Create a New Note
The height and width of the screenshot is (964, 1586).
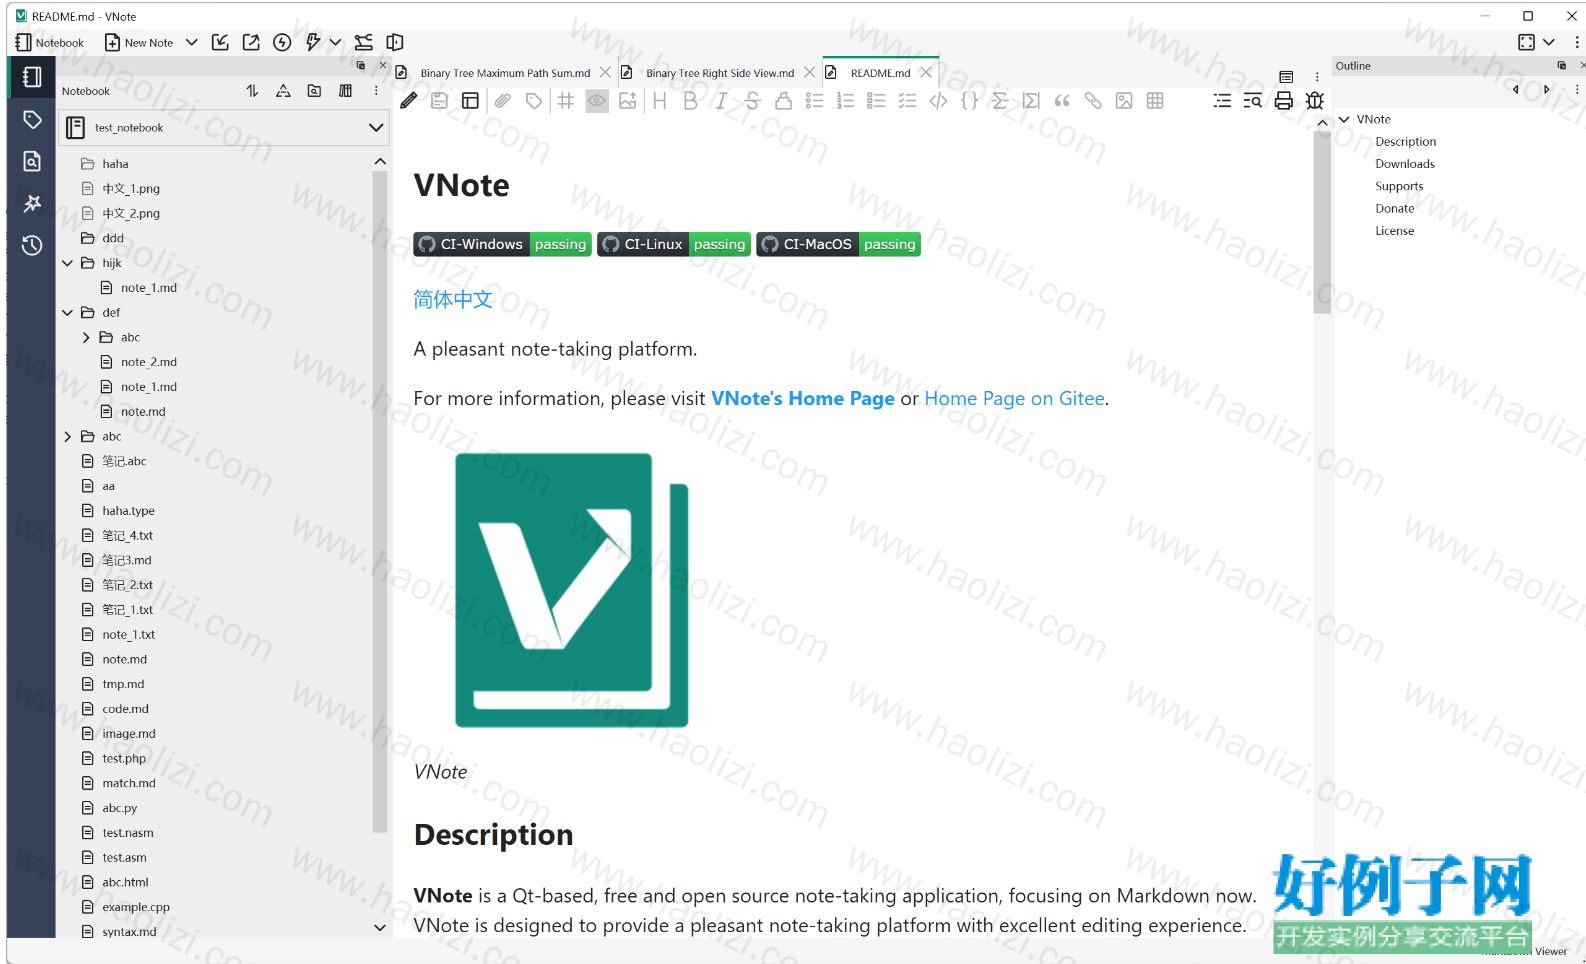139,42
